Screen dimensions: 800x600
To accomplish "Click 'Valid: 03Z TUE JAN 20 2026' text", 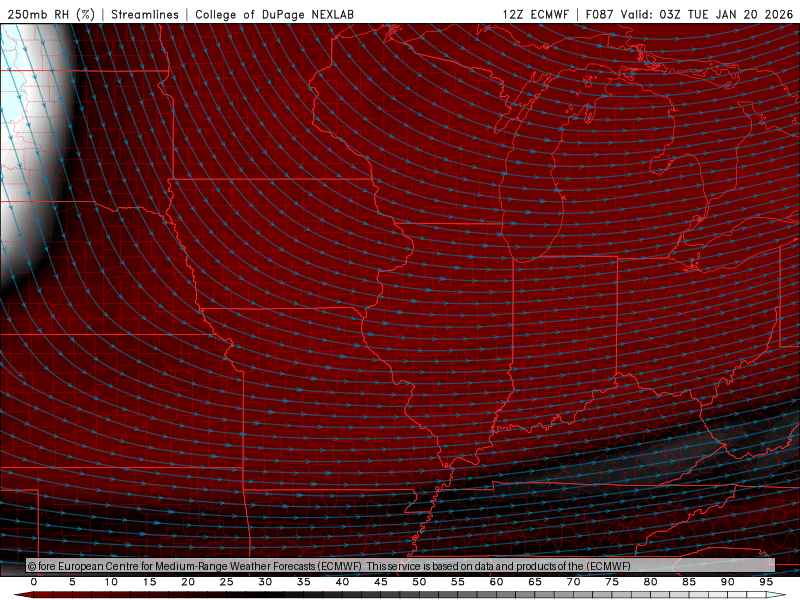I will (x=707, y=14).
